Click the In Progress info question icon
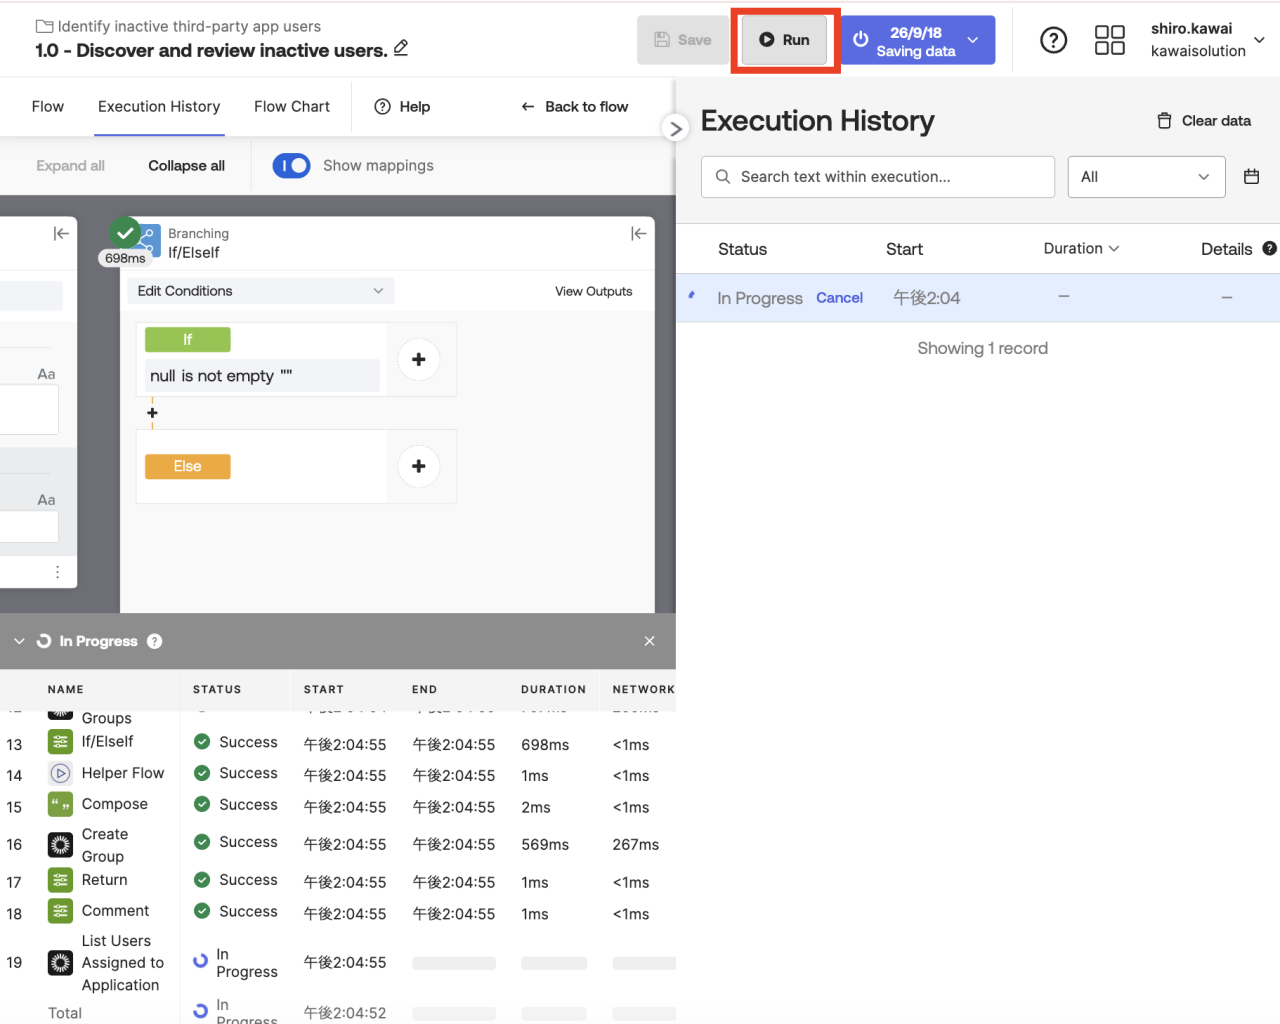This screenshot has width=1280, height=1024. 155,641
